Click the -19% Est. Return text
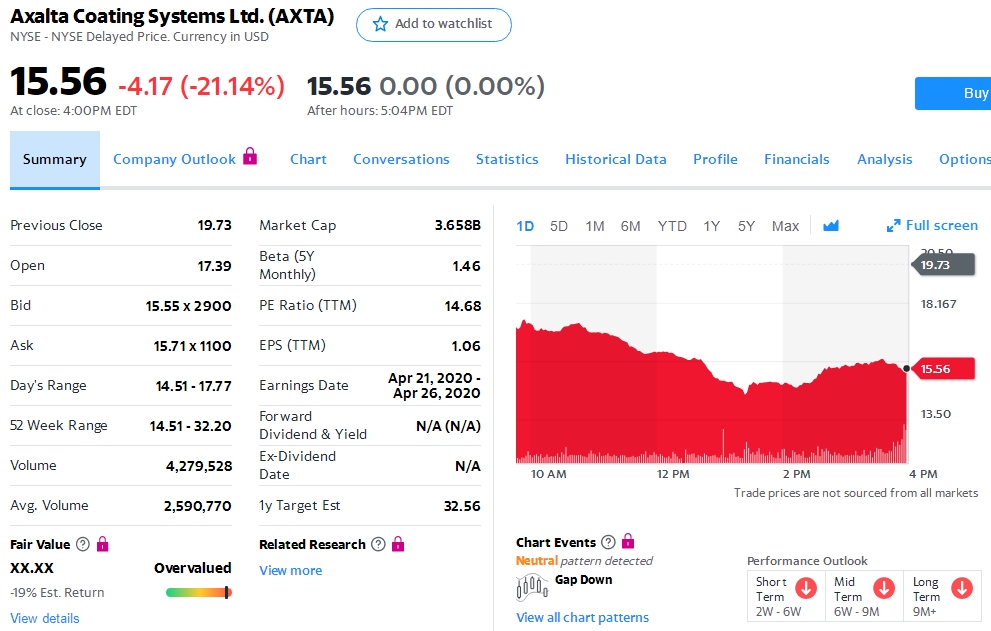 tap(57, 592)
